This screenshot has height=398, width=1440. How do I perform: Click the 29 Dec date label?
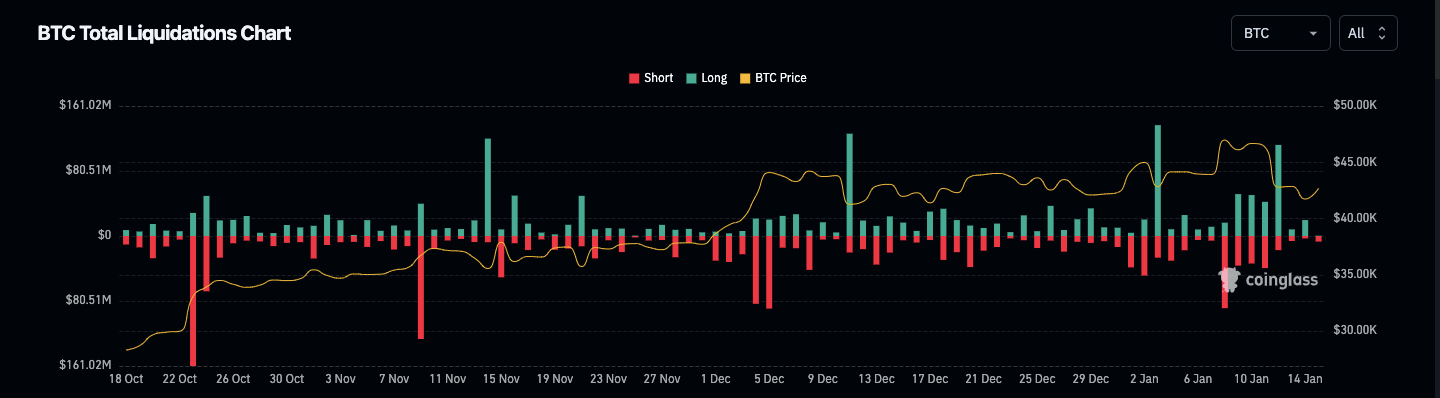click(x=1091, y=379)
